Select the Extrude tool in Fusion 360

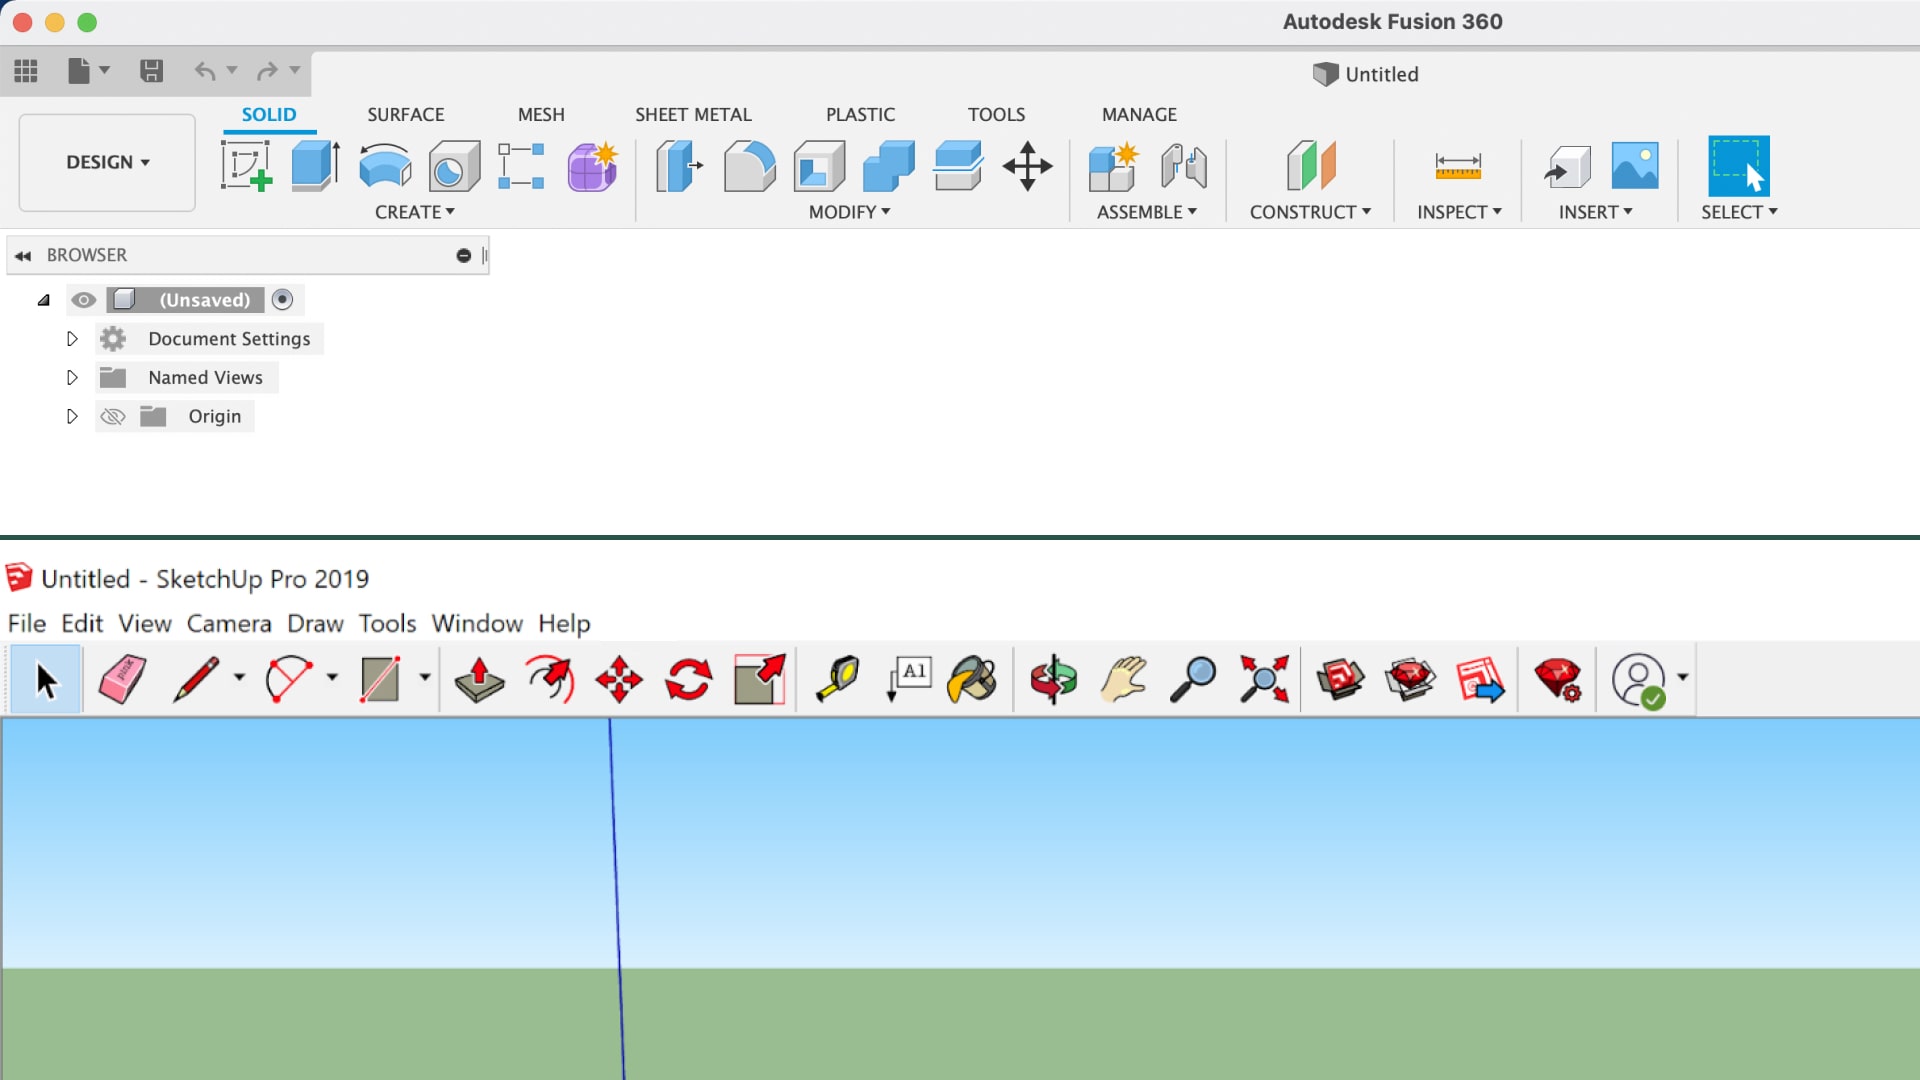click(x=316, y=166)
